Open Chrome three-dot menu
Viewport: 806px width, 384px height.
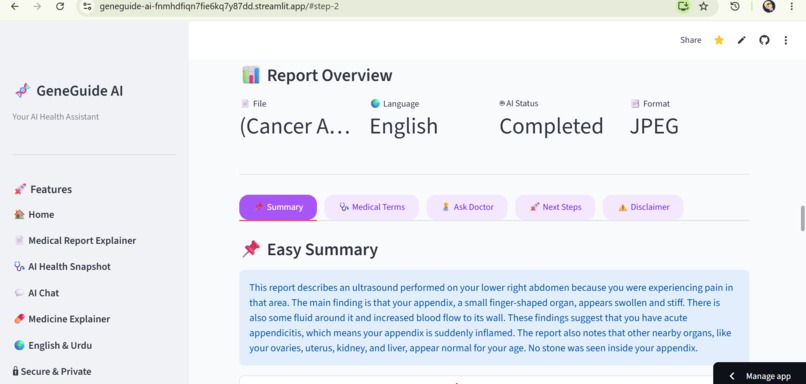point(791,7)
